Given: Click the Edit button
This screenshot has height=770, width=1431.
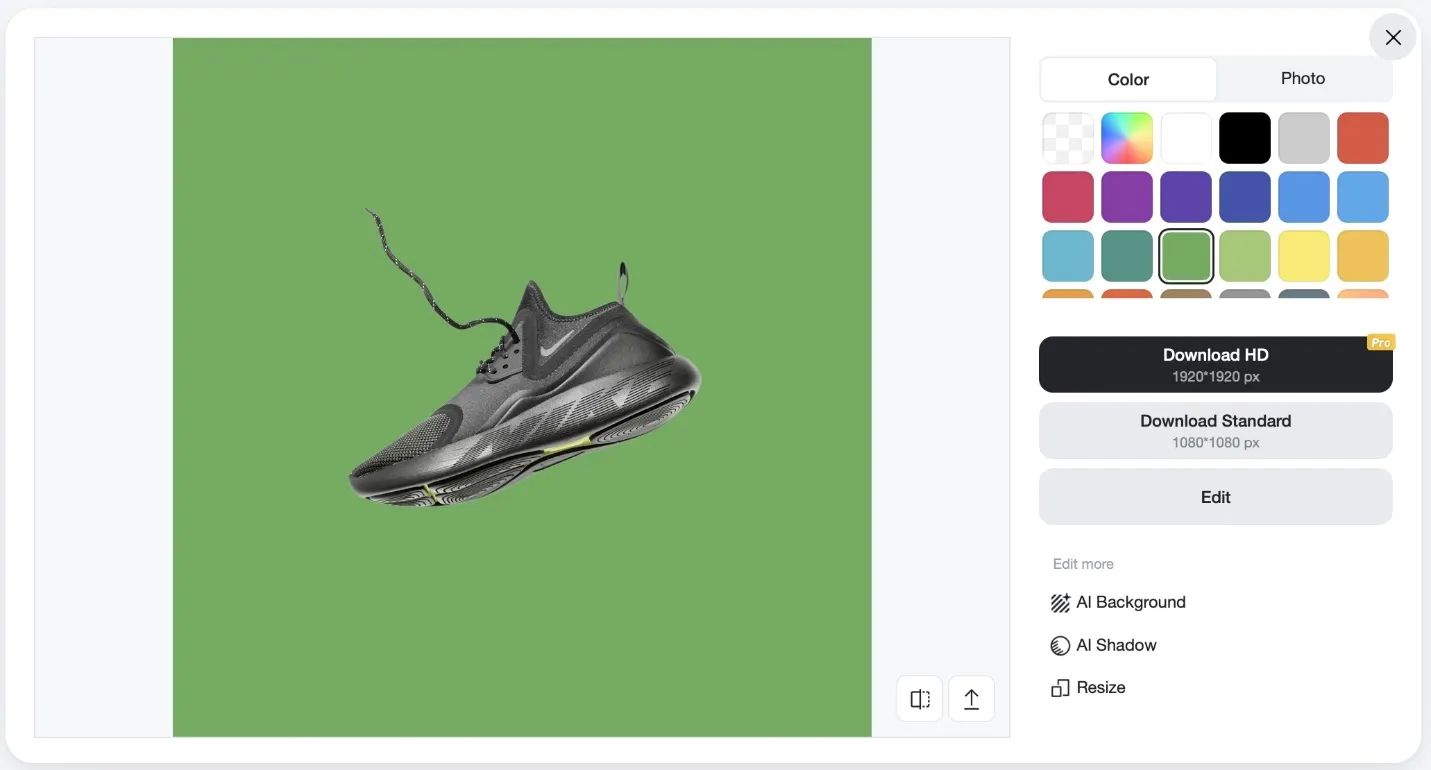Looking at the screenshot, I should click(1216, 497).
